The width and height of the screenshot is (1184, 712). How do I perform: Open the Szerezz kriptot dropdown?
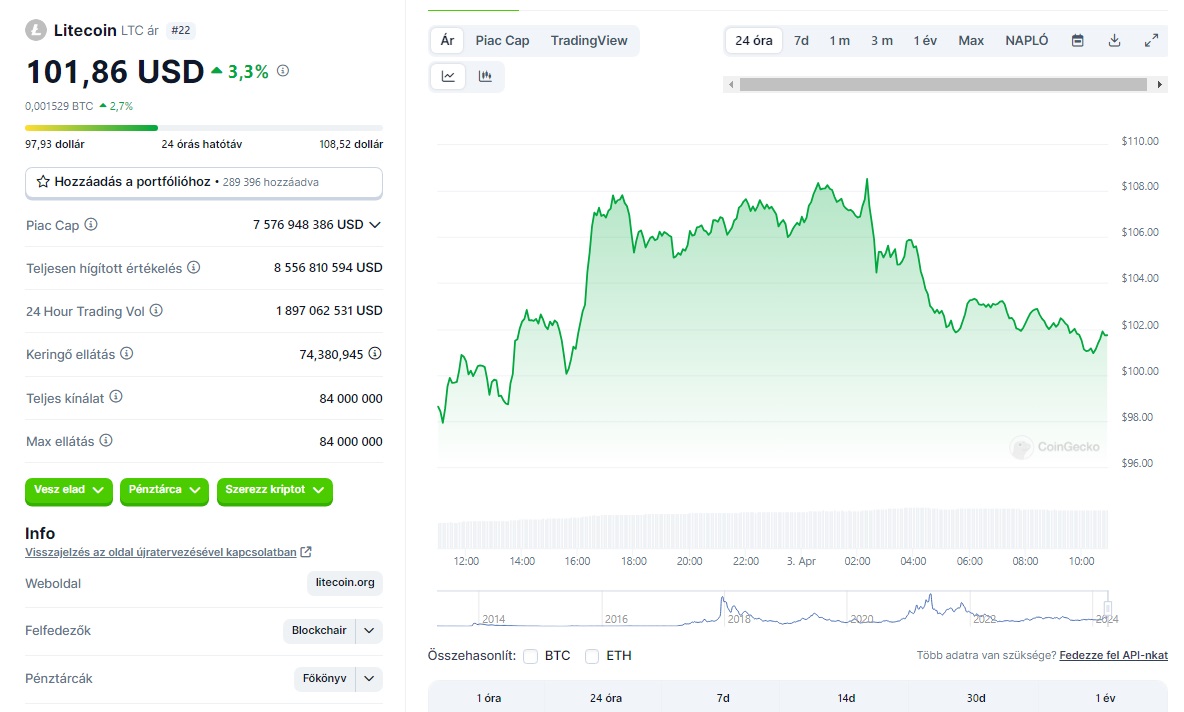coord(275,490)
